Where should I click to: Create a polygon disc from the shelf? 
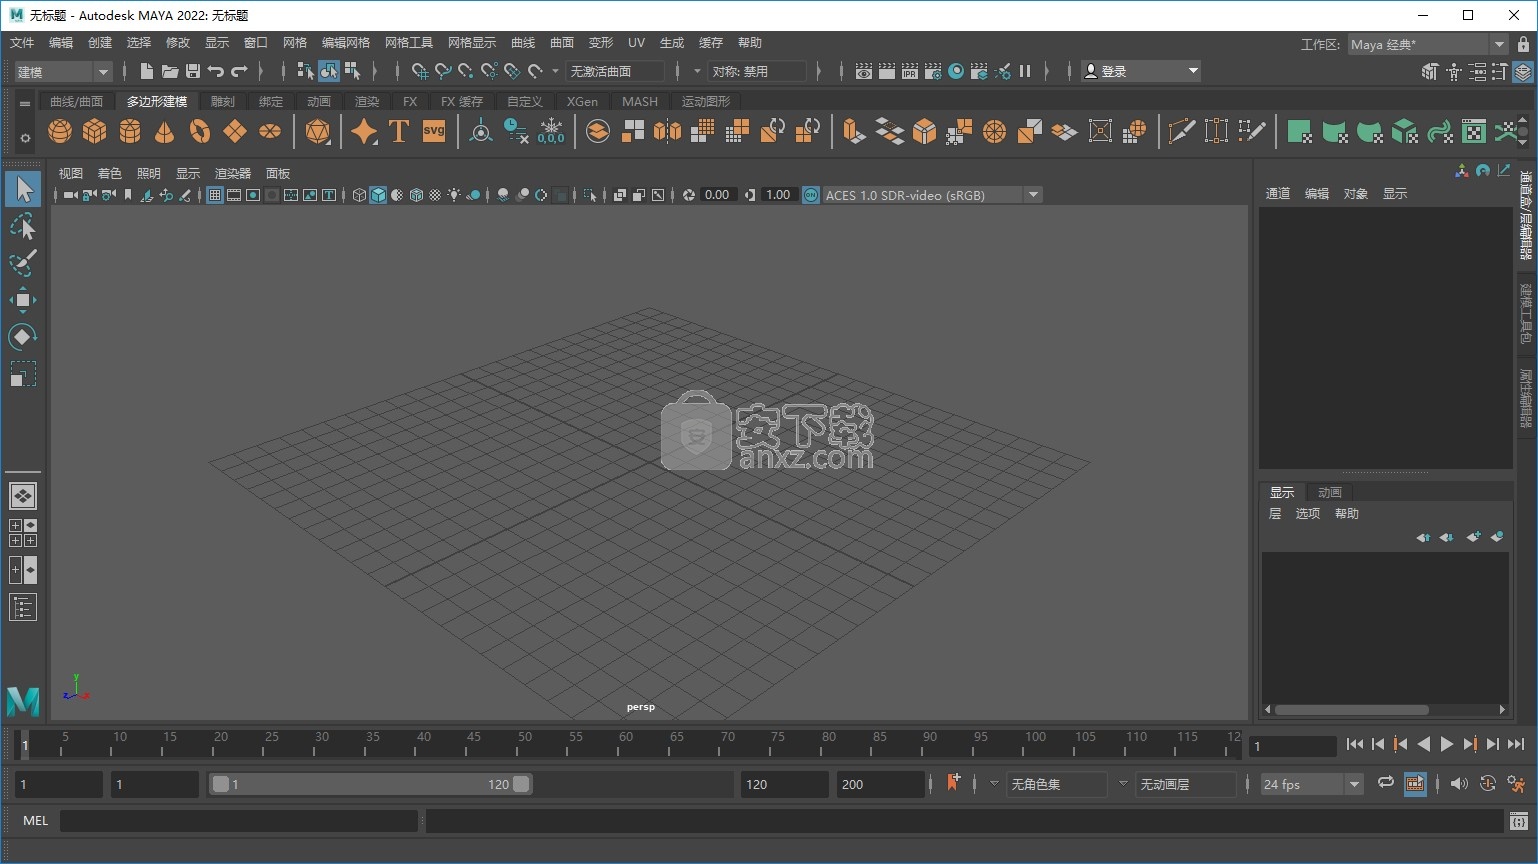pos(270,131)
